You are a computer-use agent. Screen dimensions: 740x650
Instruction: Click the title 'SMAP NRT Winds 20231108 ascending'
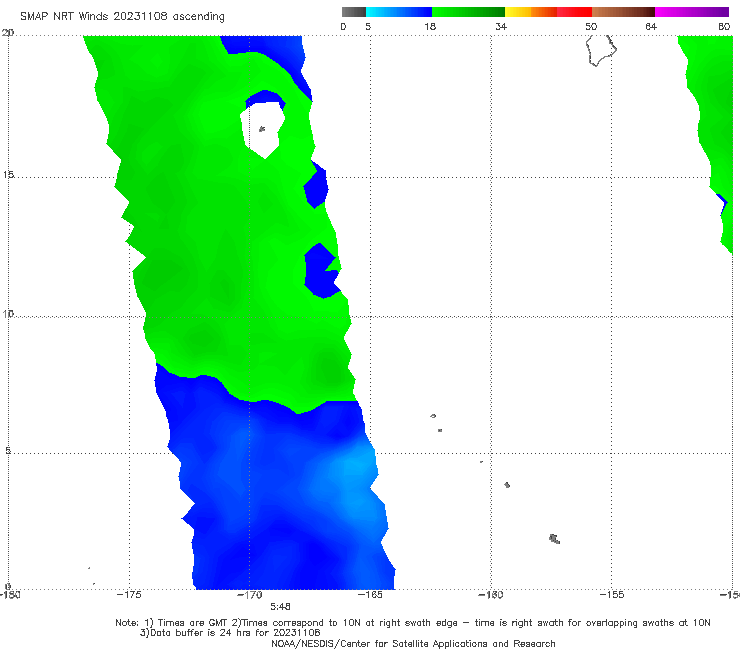pyautogui.click(x=122, y=16)
